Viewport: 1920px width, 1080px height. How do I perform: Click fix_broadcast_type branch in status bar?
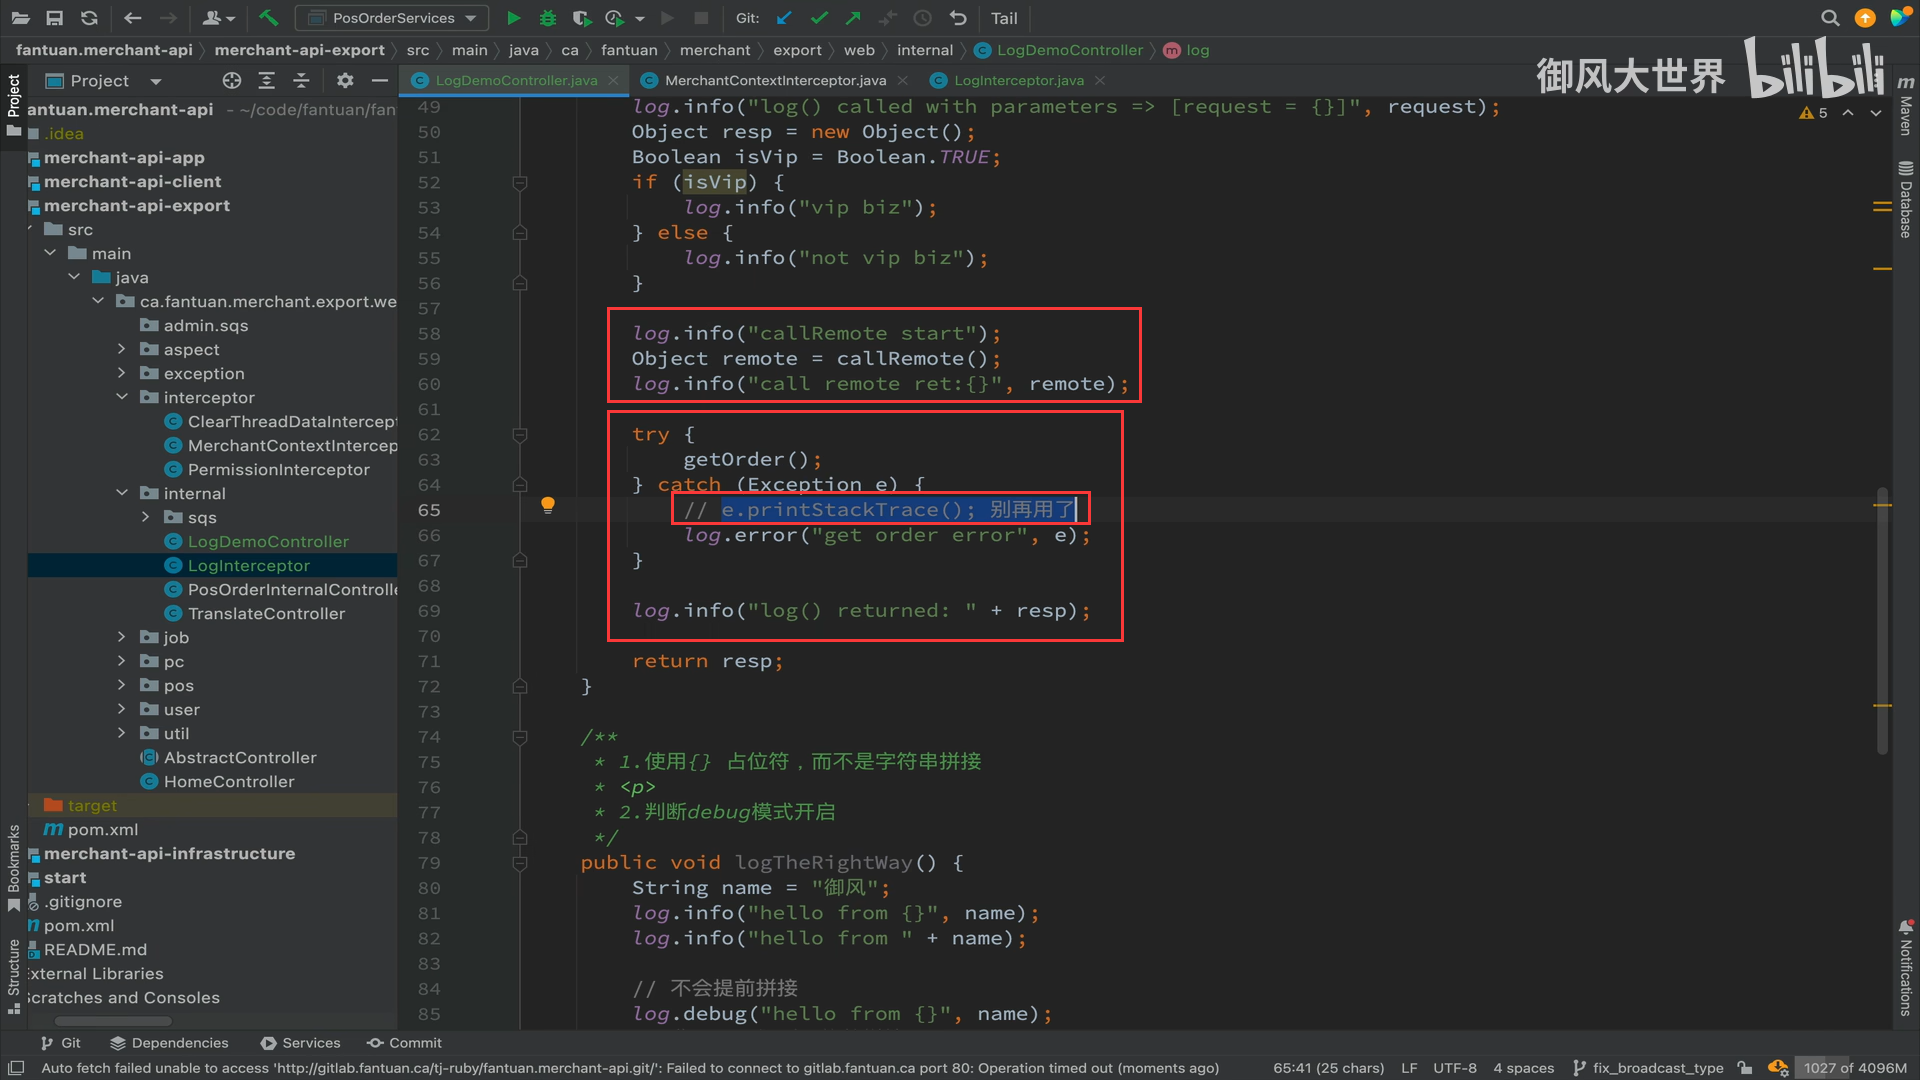[x=1648, y=1068]
